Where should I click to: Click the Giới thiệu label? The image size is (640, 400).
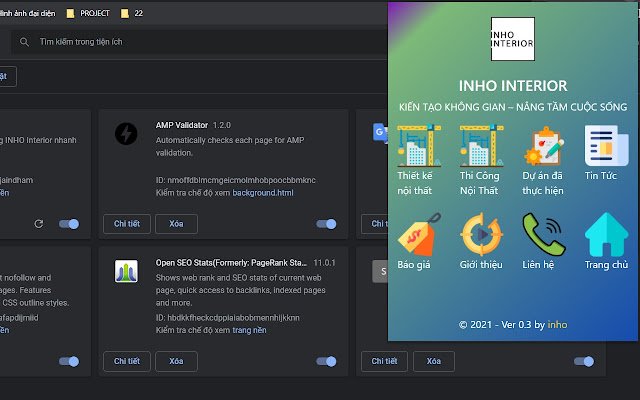point(481,264)
